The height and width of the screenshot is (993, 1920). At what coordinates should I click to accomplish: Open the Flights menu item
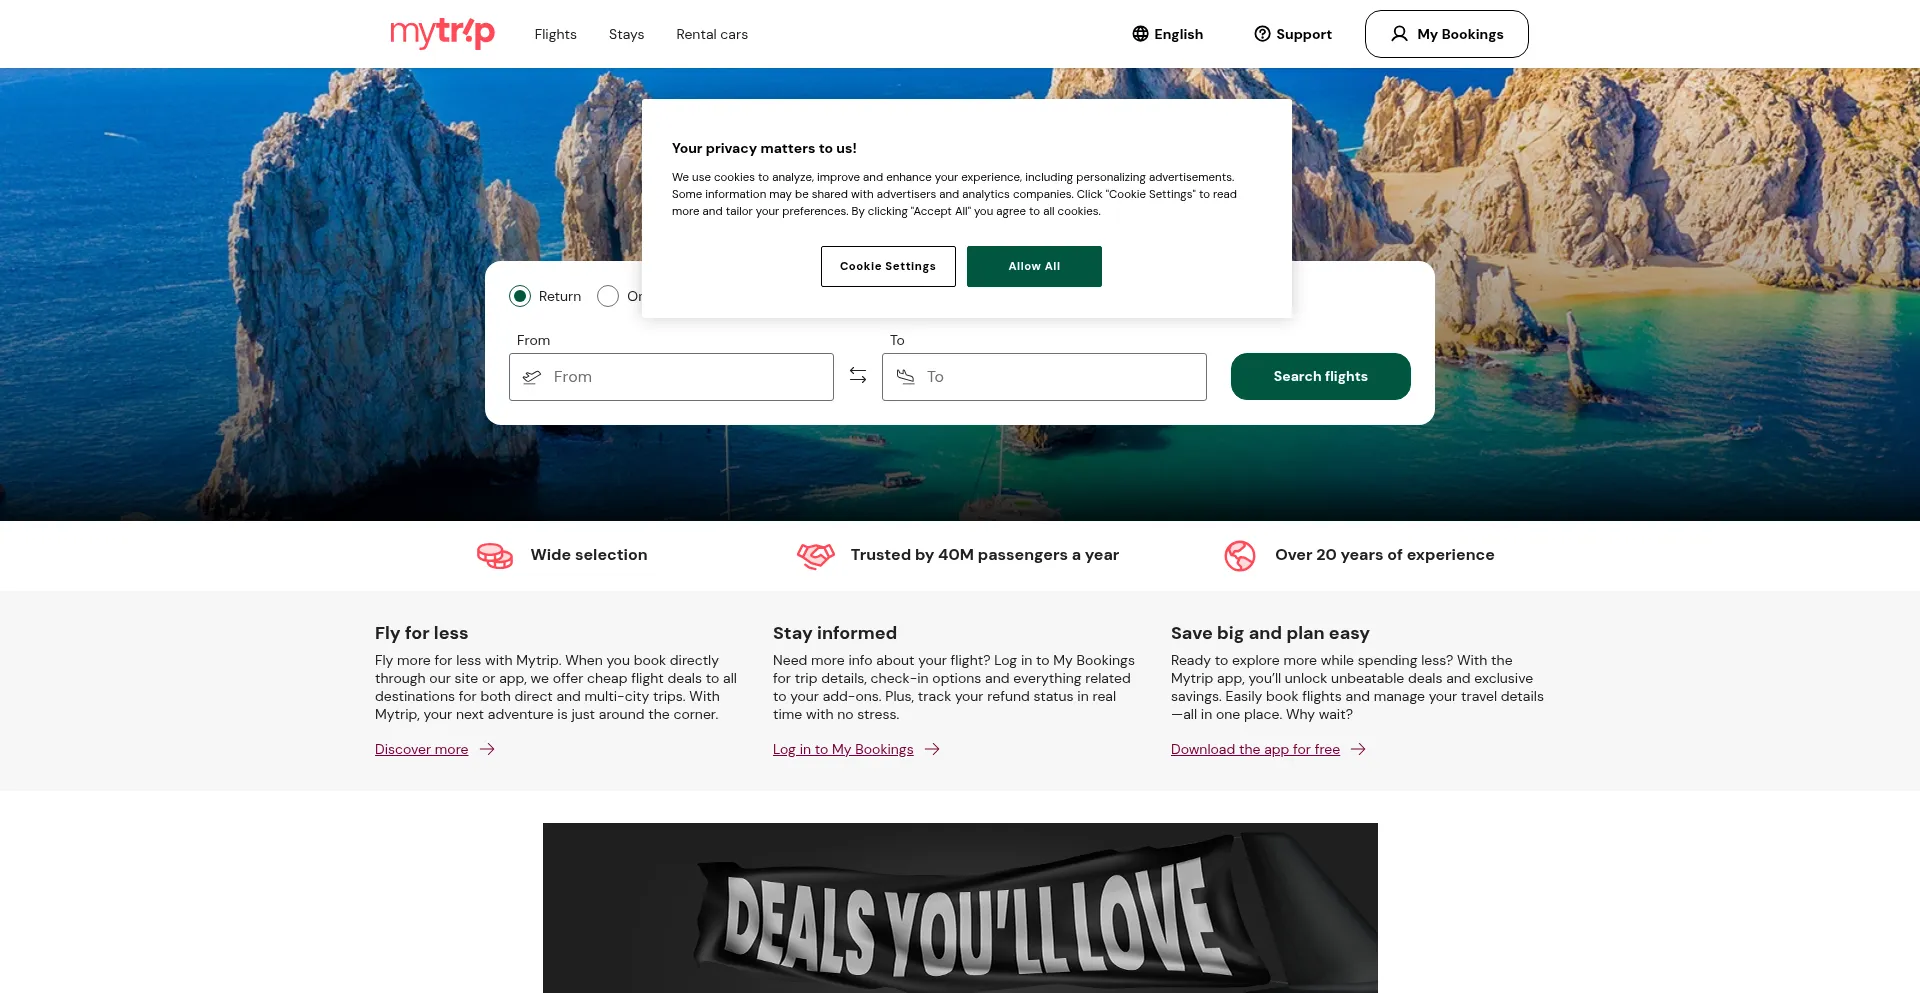(555, 34)
